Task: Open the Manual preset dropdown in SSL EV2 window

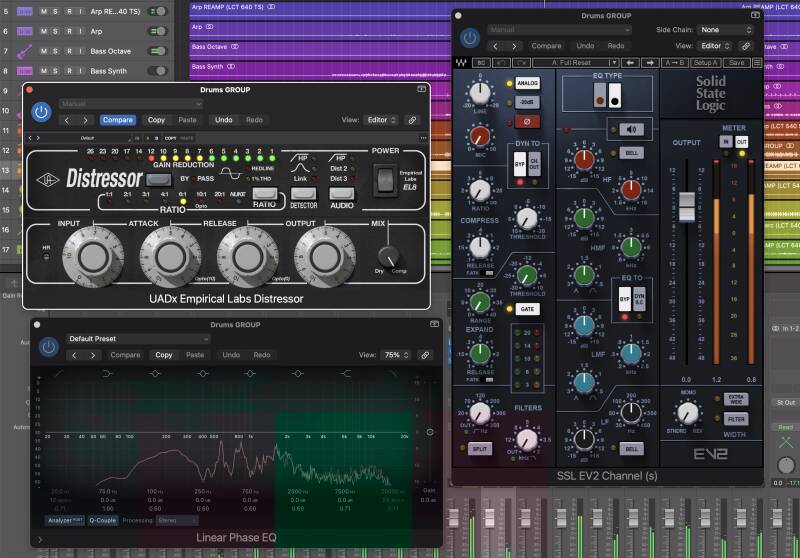Action: tap(559, 30)
